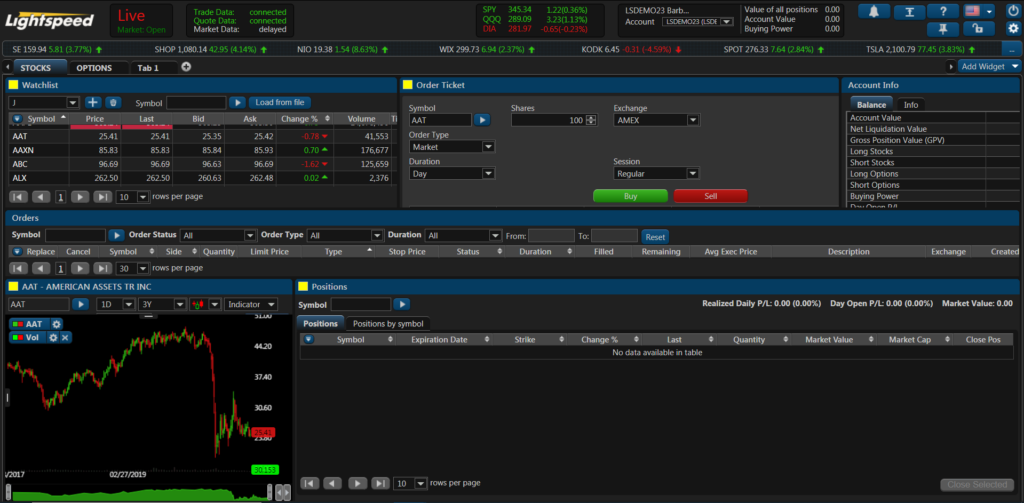
Task: Go to first page in Positions pager
Action: (310, 483)
